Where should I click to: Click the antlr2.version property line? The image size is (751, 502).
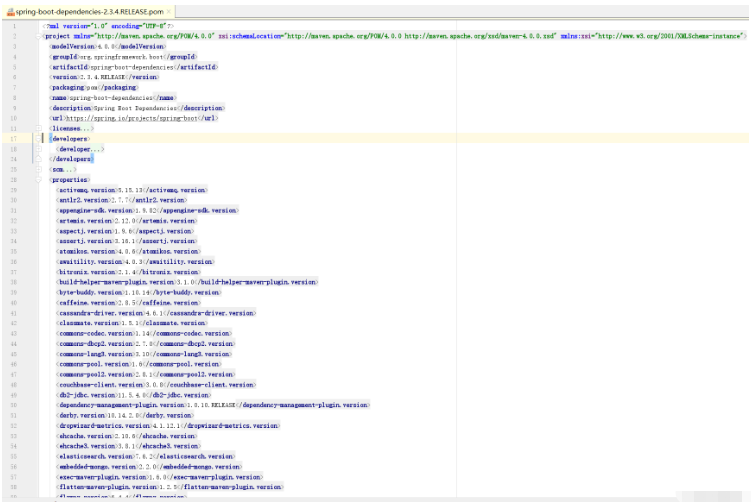tap(122, 200)
